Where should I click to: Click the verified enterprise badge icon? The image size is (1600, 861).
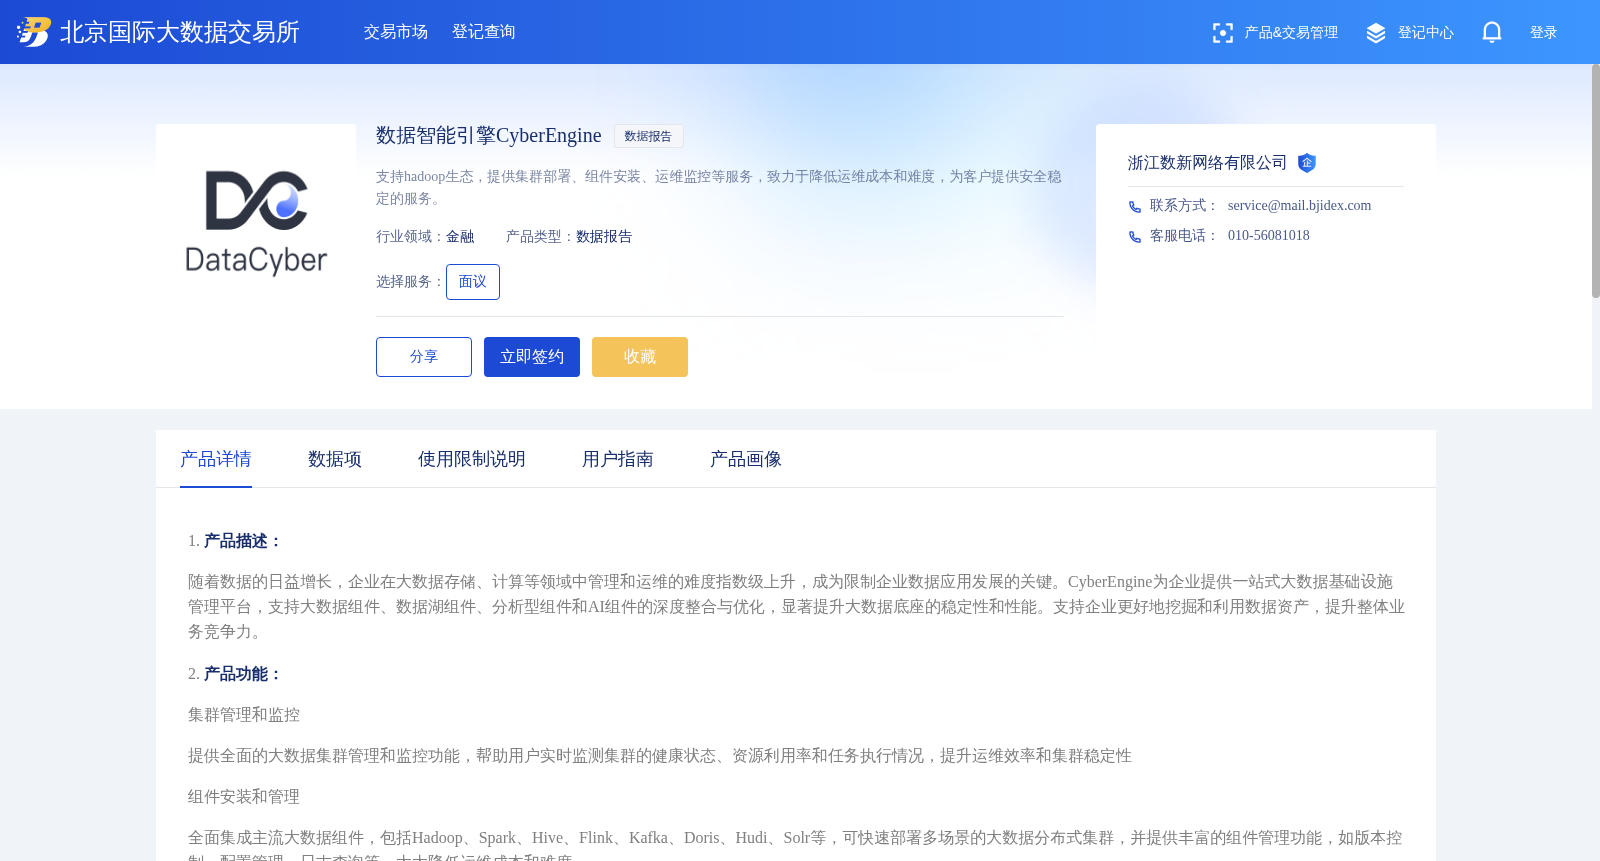(1306, 163)
